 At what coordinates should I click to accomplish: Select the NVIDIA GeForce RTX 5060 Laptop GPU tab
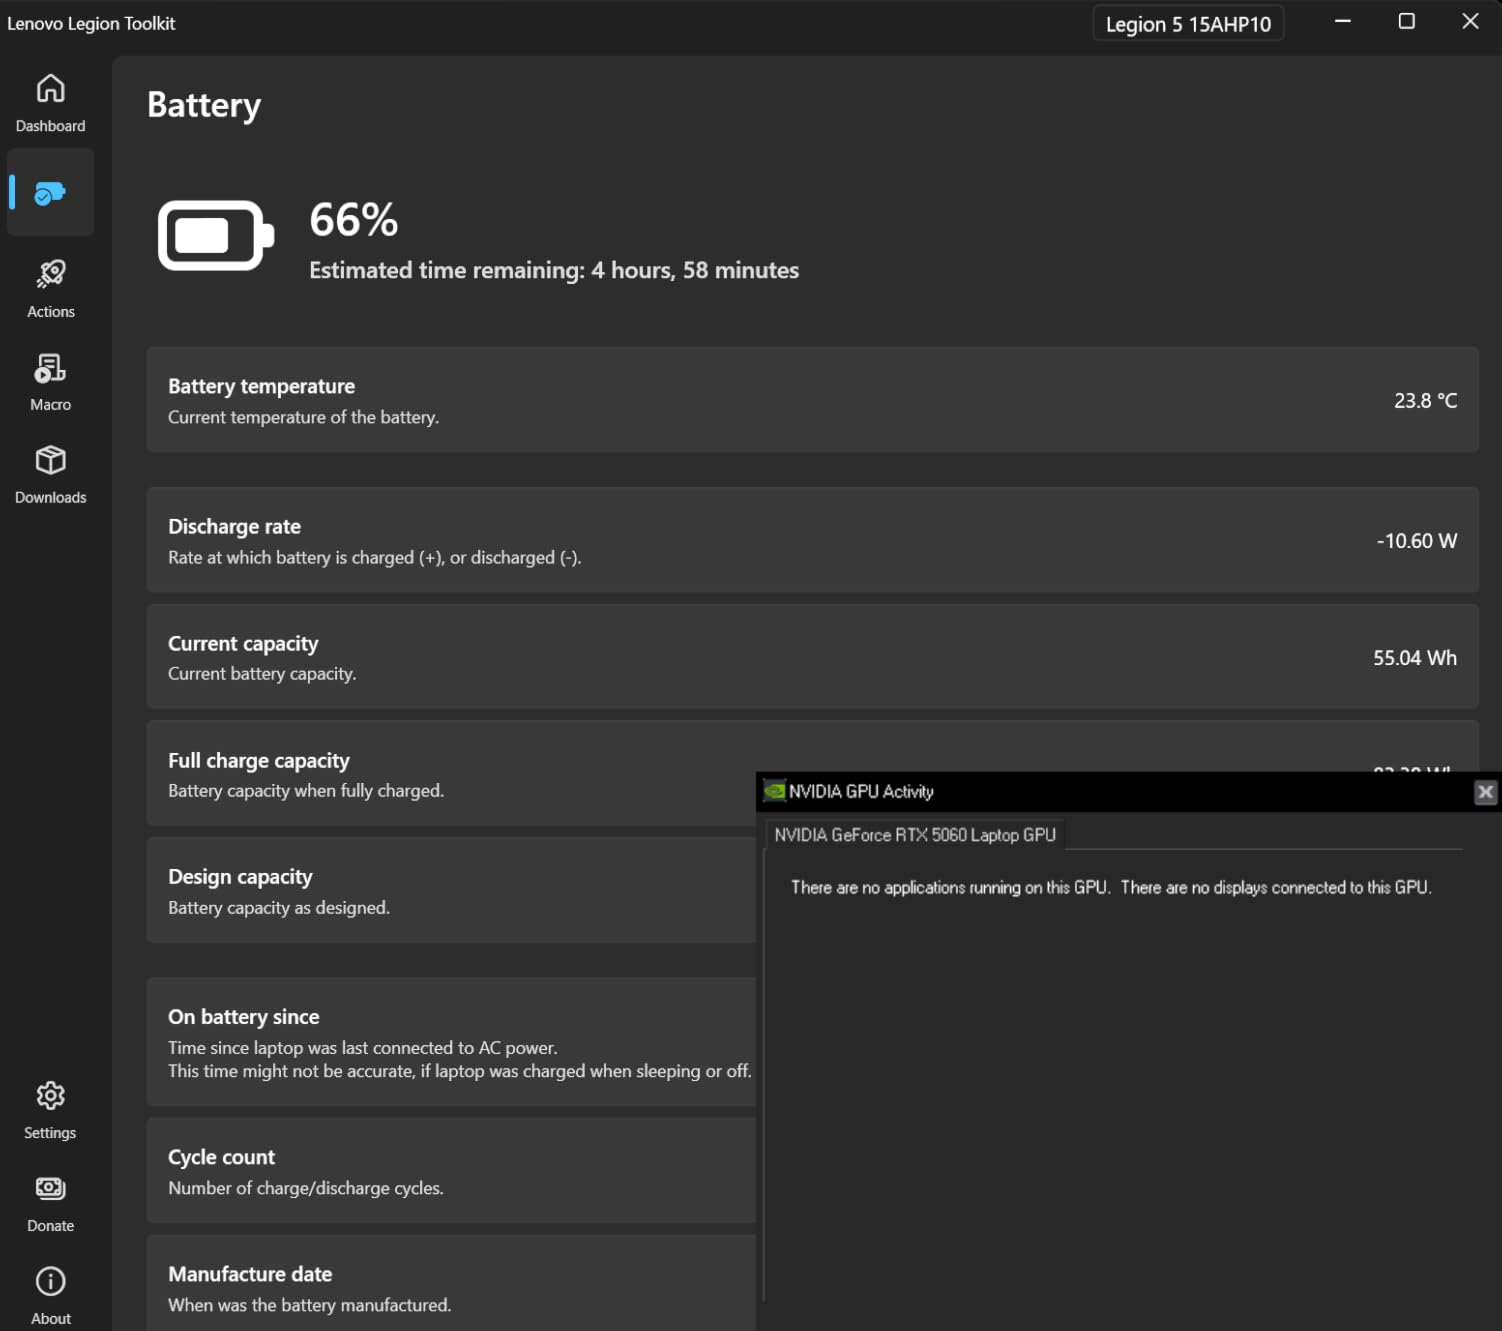click(915, 835)
